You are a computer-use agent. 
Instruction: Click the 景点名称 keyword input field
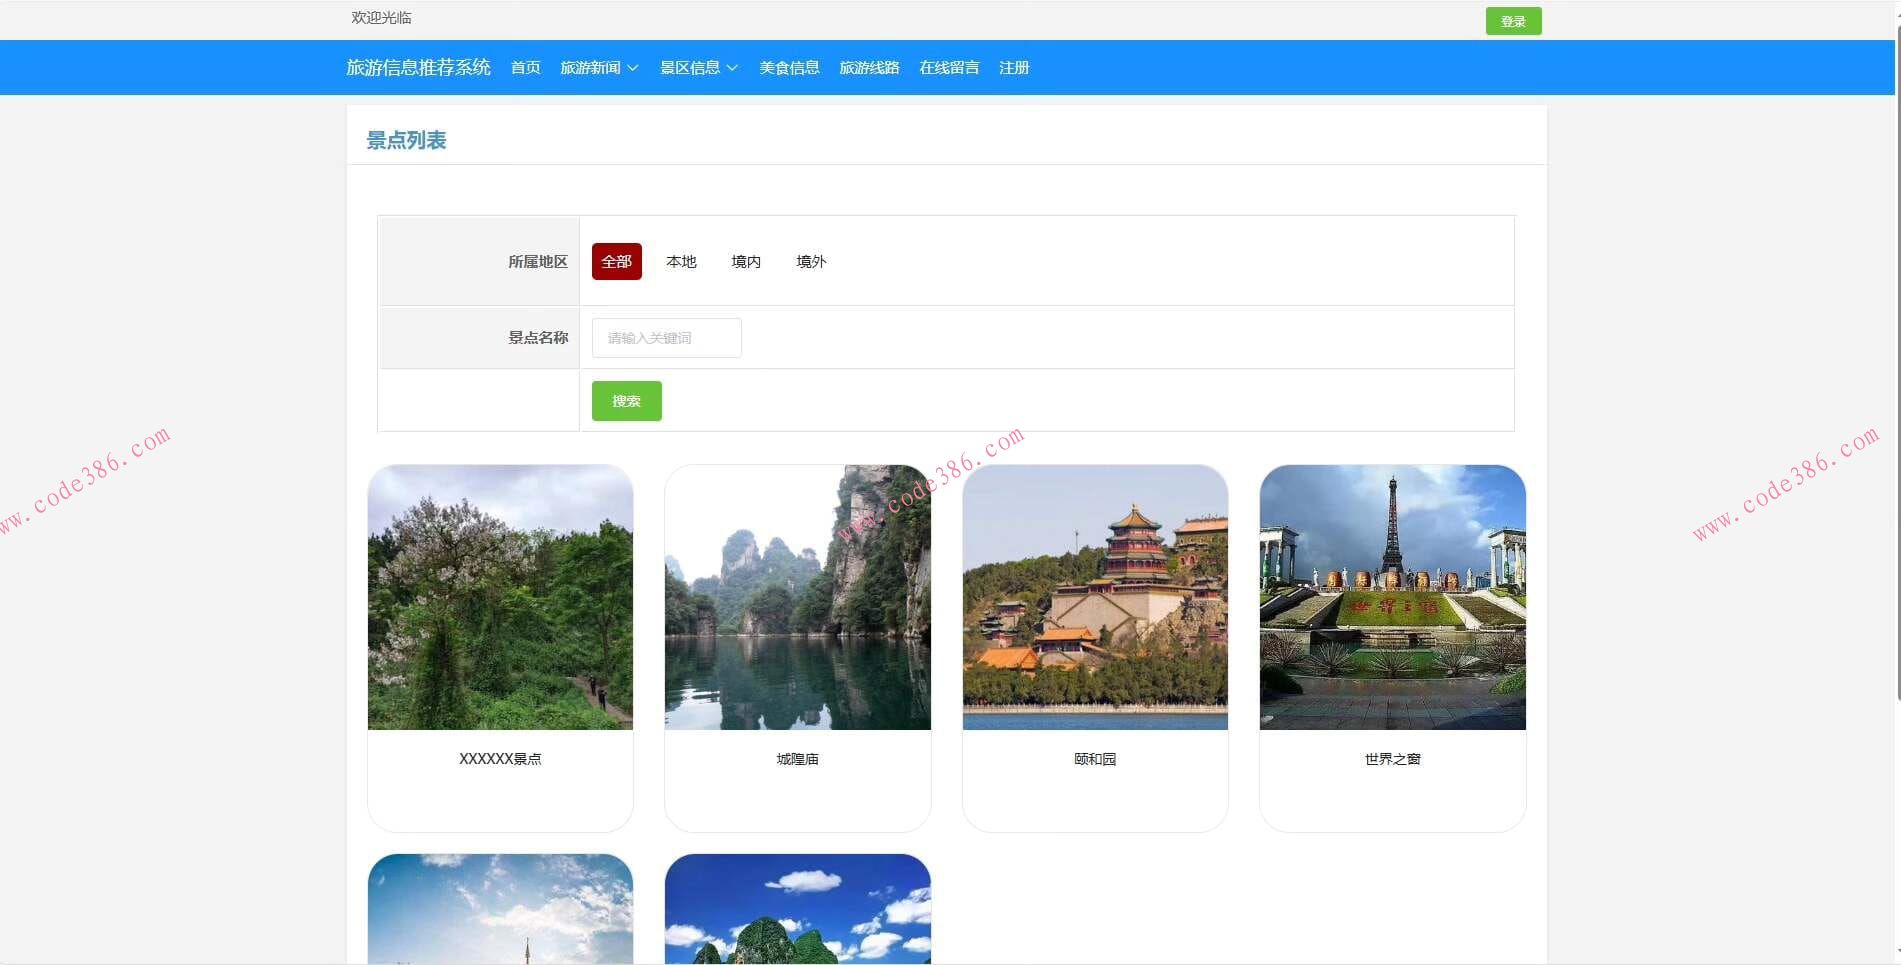(x=665, y=337)
